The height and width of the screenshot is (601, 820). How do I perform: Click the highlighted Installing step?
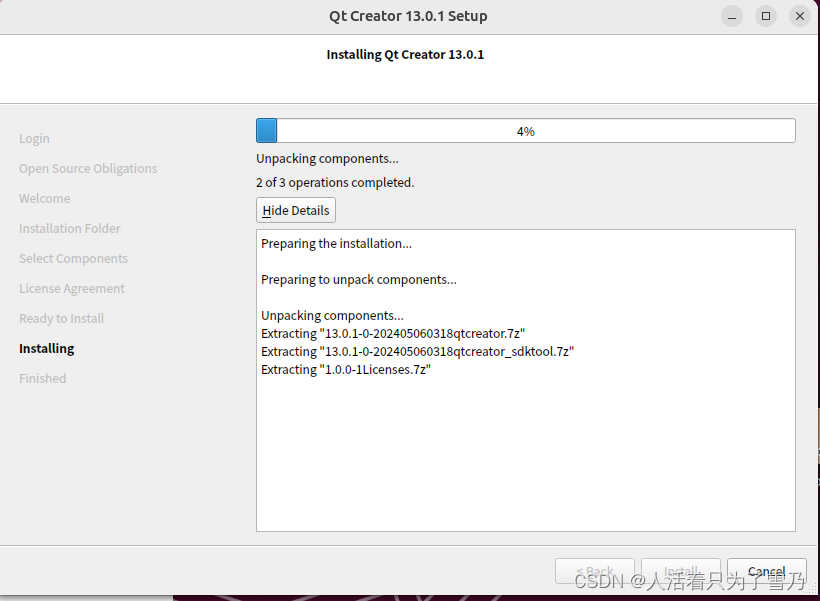pyautogui.click(x=46, y=348)
